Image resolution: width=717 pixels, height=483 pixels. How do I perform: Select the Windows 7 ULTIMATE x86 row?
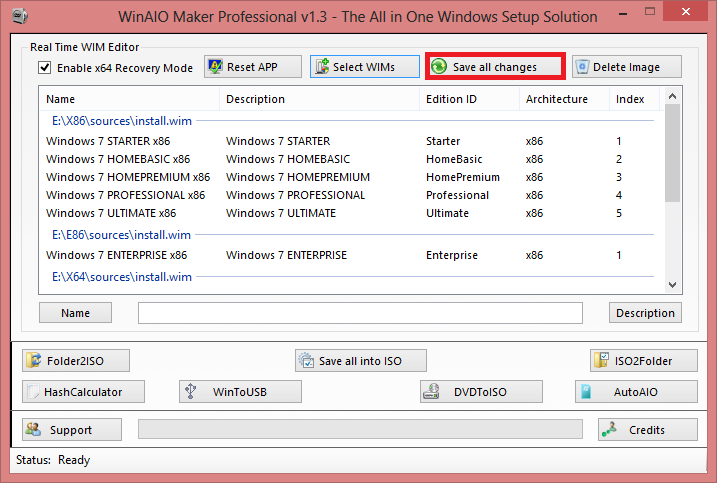(x=111, y=213)
